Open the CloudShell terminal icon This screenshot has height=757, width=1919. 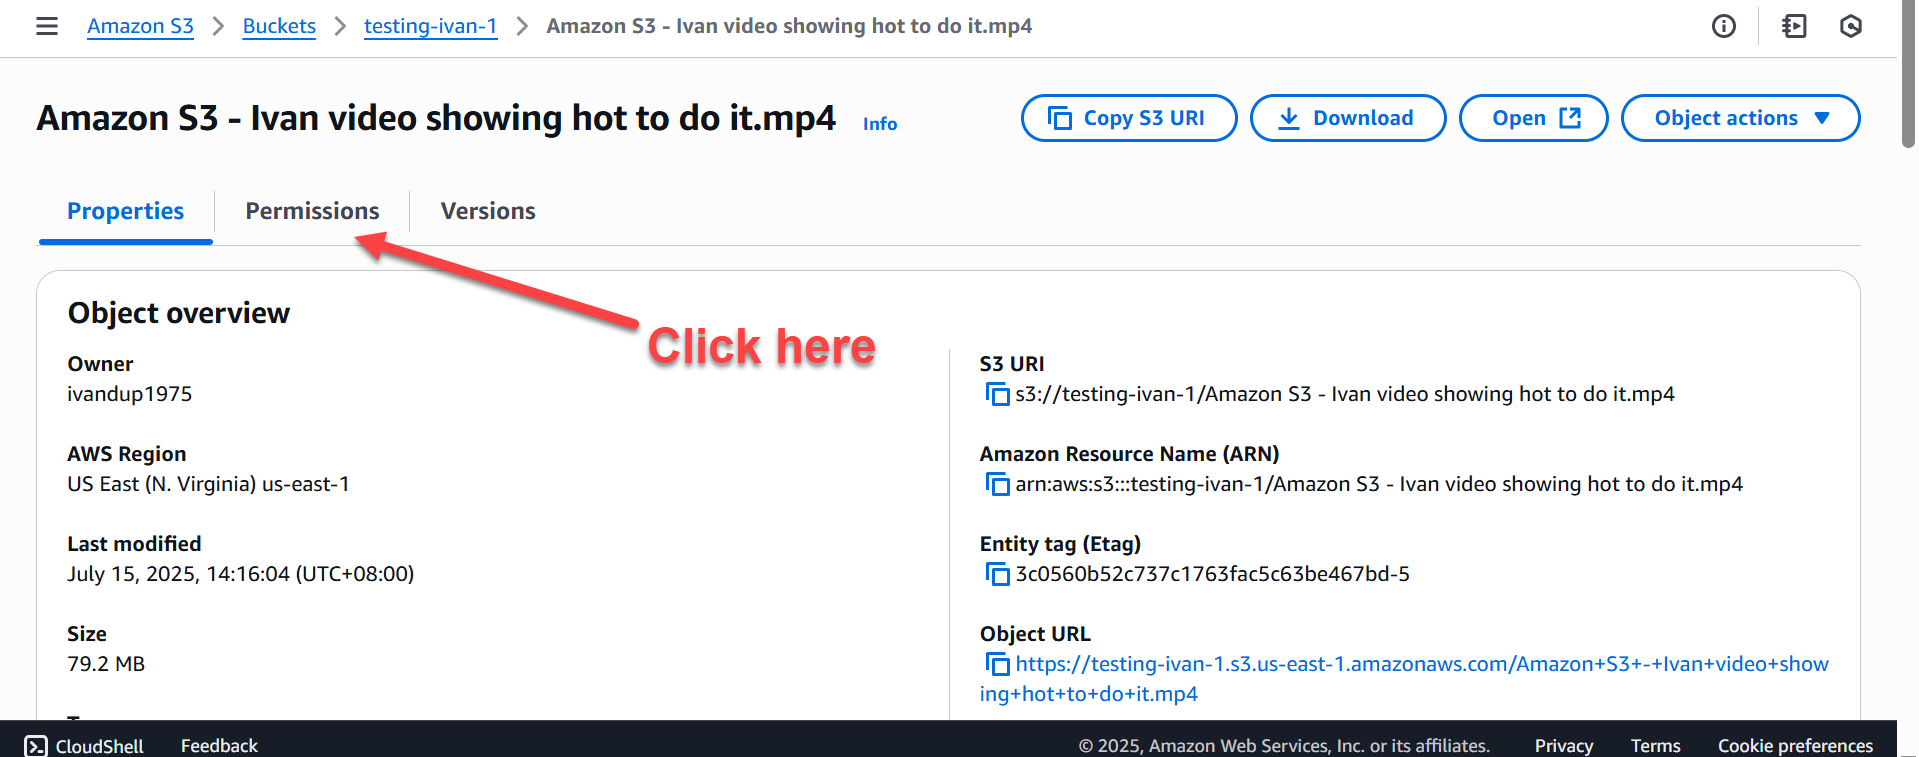(36, 746)
